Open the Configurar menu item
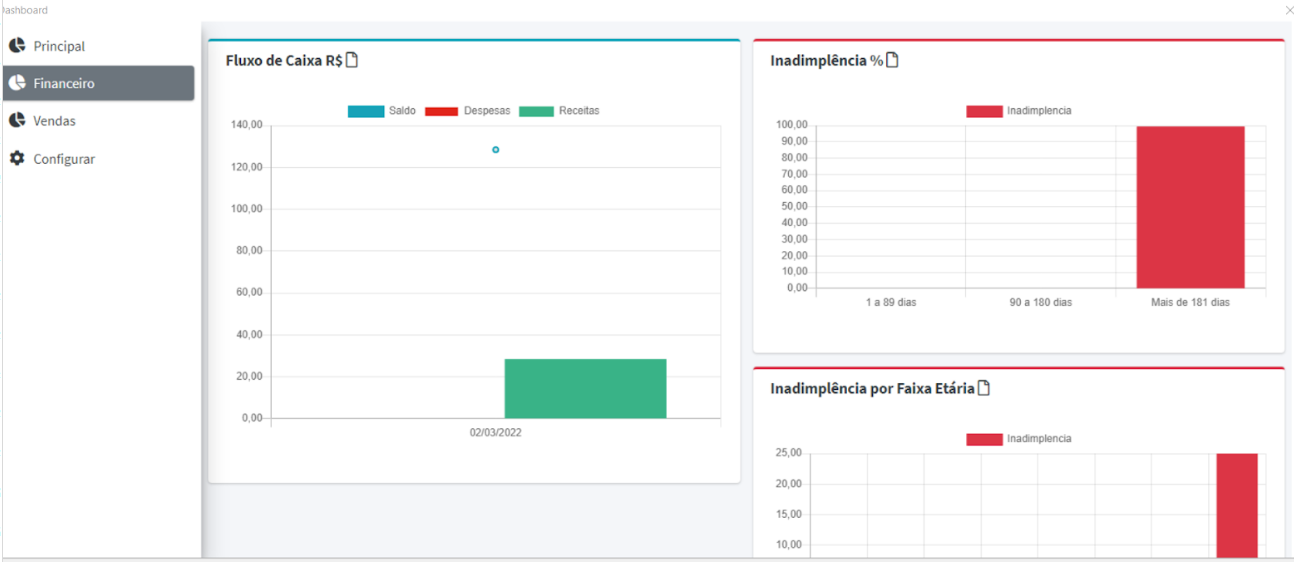The width and height of the screenshot is (1294, 562). (x=64, y=159)
